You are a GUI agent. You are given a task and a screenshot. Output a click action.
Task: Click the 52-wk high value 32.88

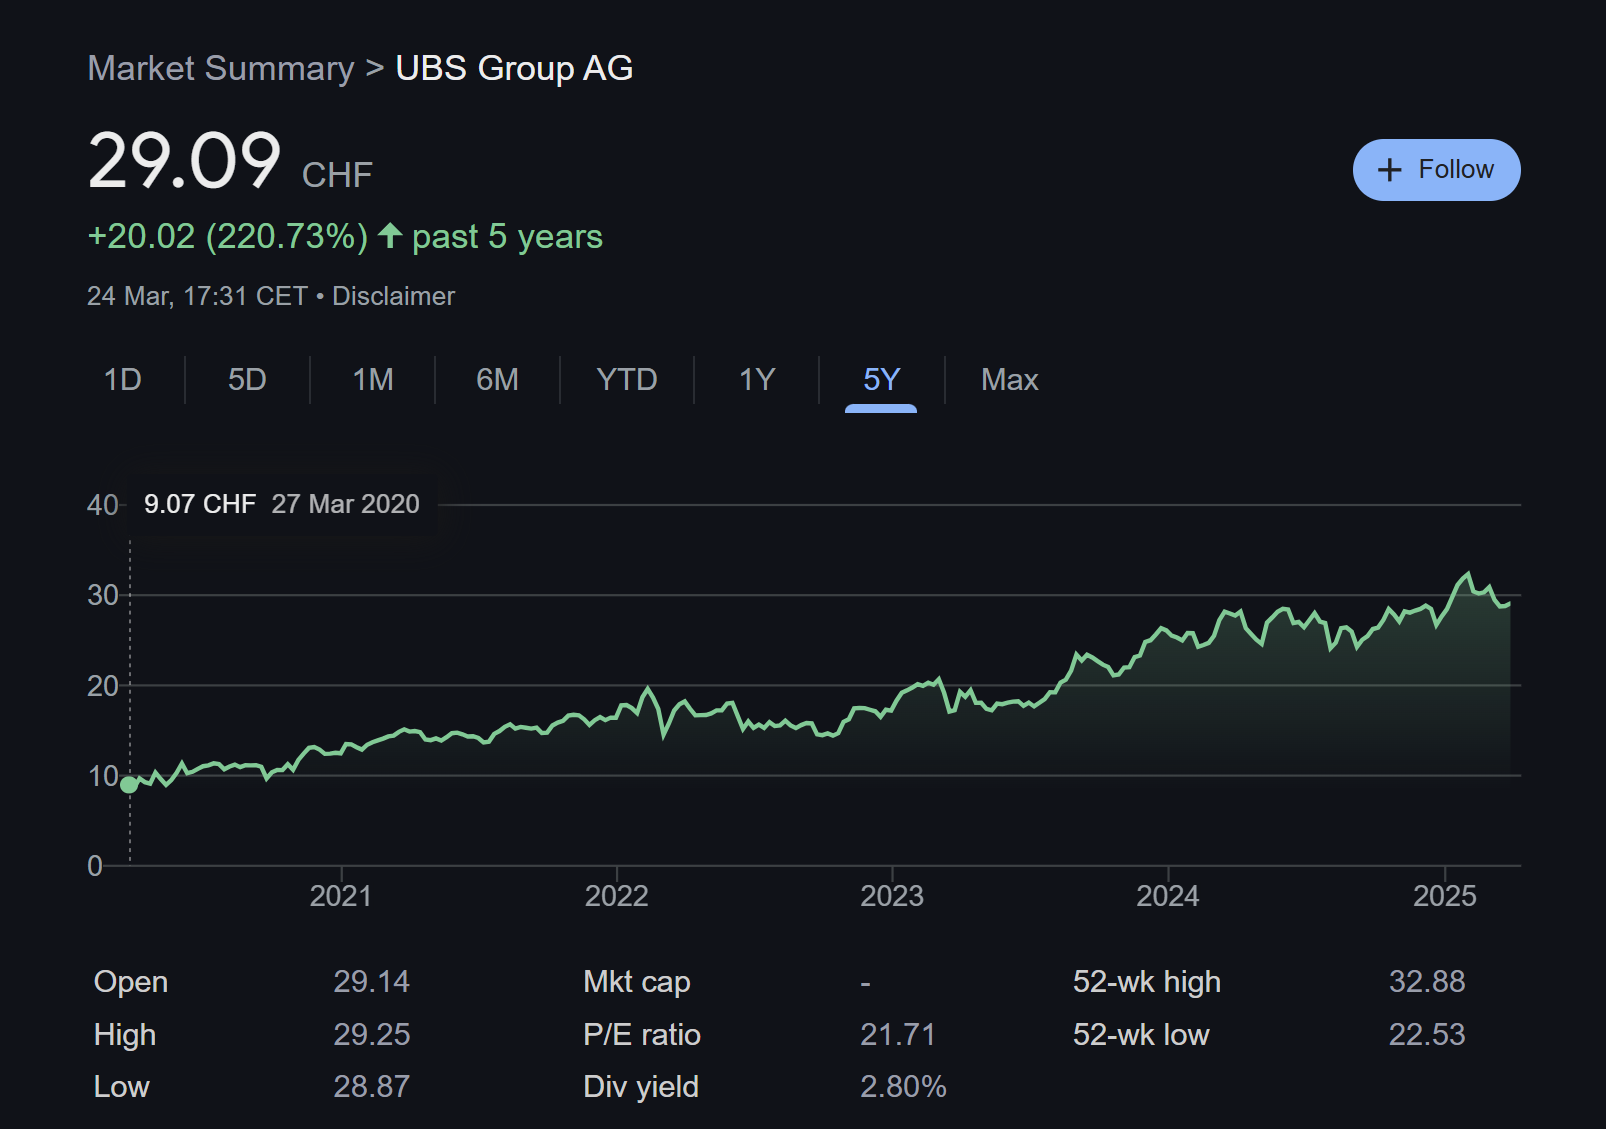[x=1427, y=981]
